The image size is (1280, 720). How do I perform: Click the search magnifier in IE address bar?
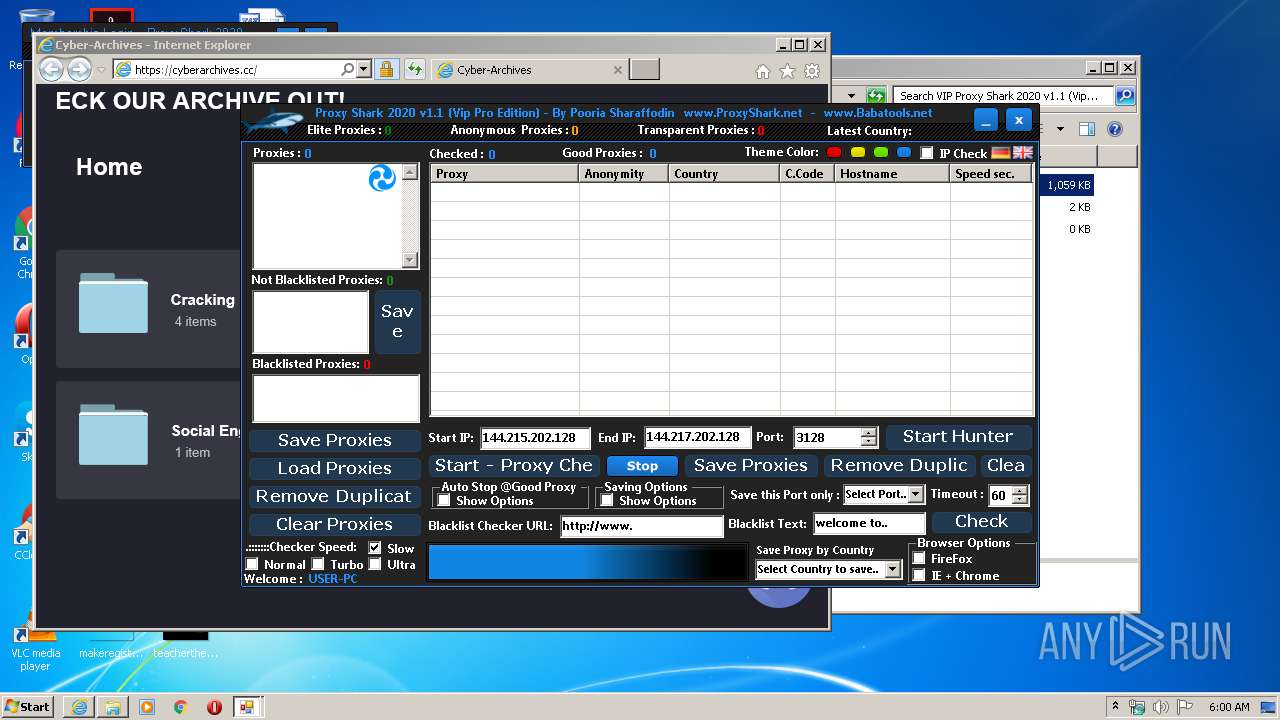pyautogui.click(x=347, y=70)
